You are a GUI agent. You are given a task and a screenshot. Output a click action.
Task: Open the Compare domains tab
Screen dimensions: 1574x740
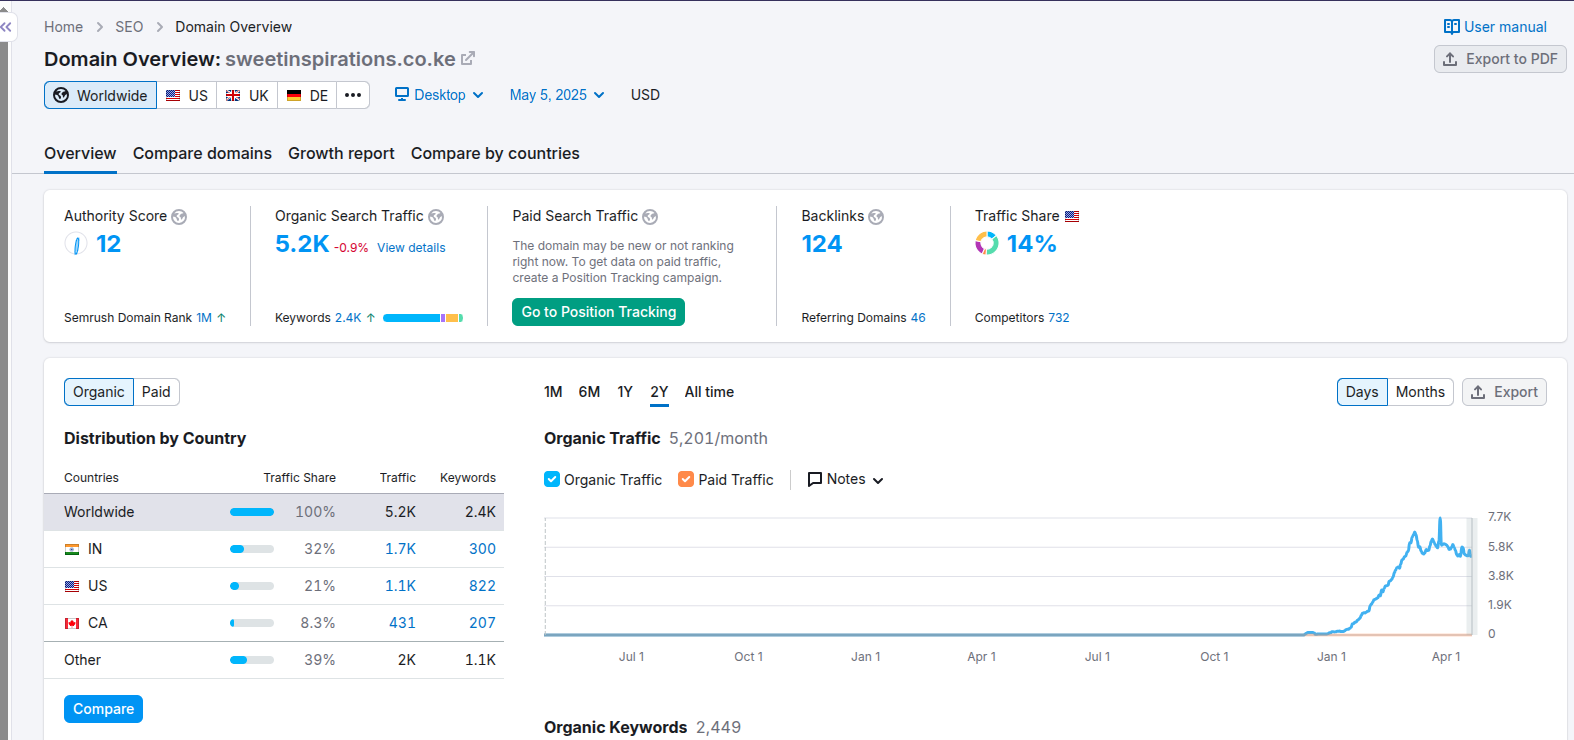pos(202,154)
